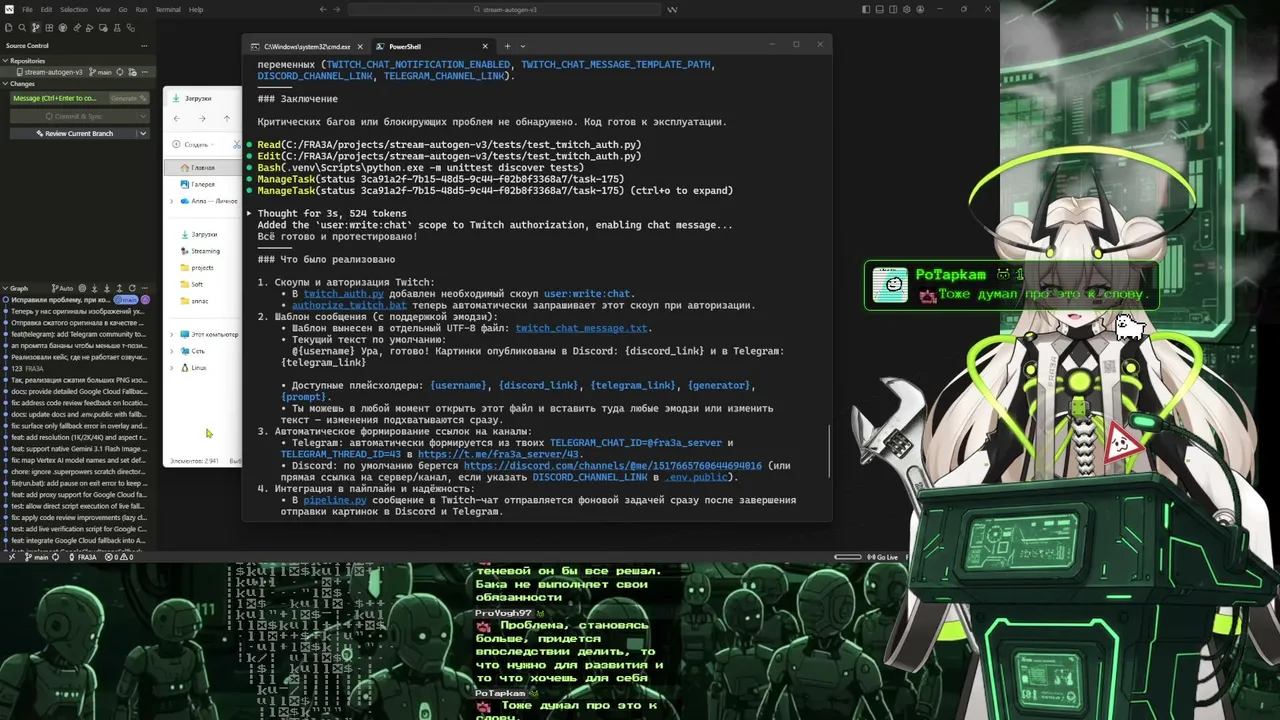
Task: Go back with the editor navigation arrow
Action: click(x=323, y=9)
